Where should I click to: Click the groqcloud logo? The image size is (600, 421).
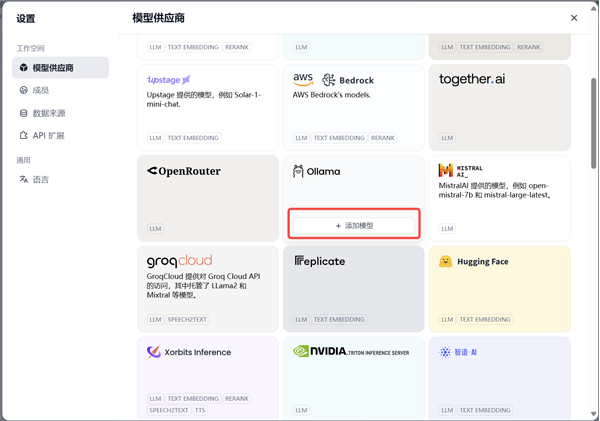pos(179,261)
